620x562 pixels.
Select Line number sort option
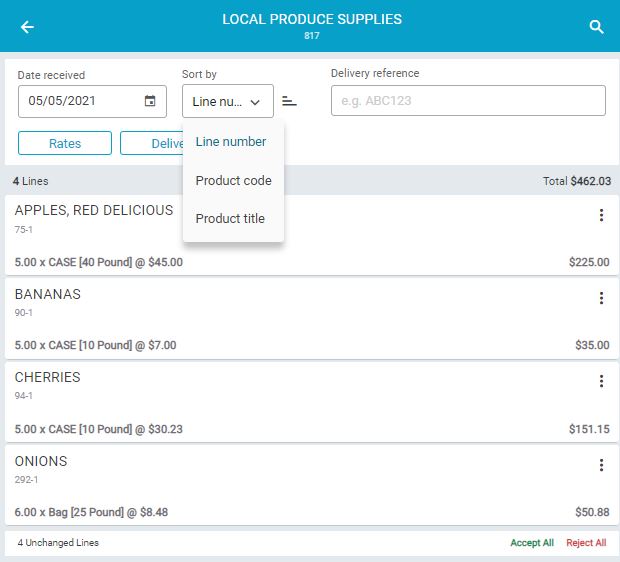[231, 142]
